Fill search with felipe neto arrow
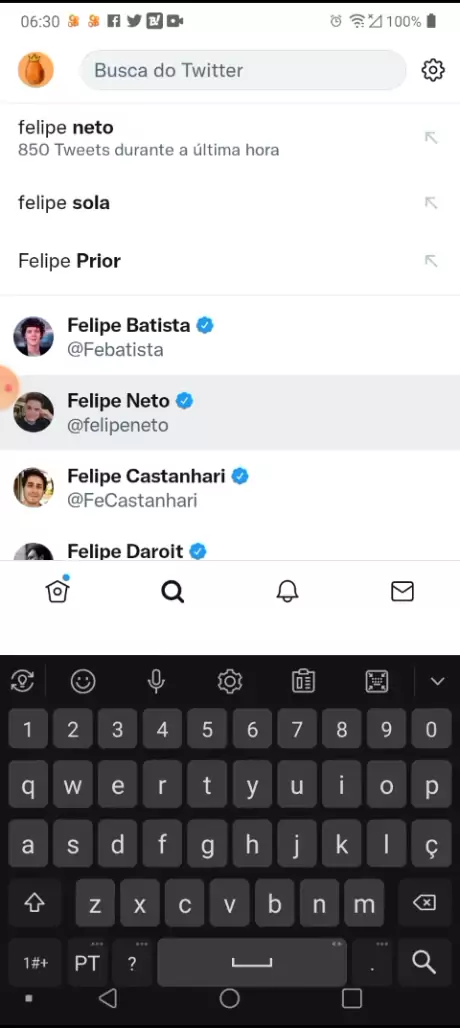460x1028 pixels. point(431,137)
